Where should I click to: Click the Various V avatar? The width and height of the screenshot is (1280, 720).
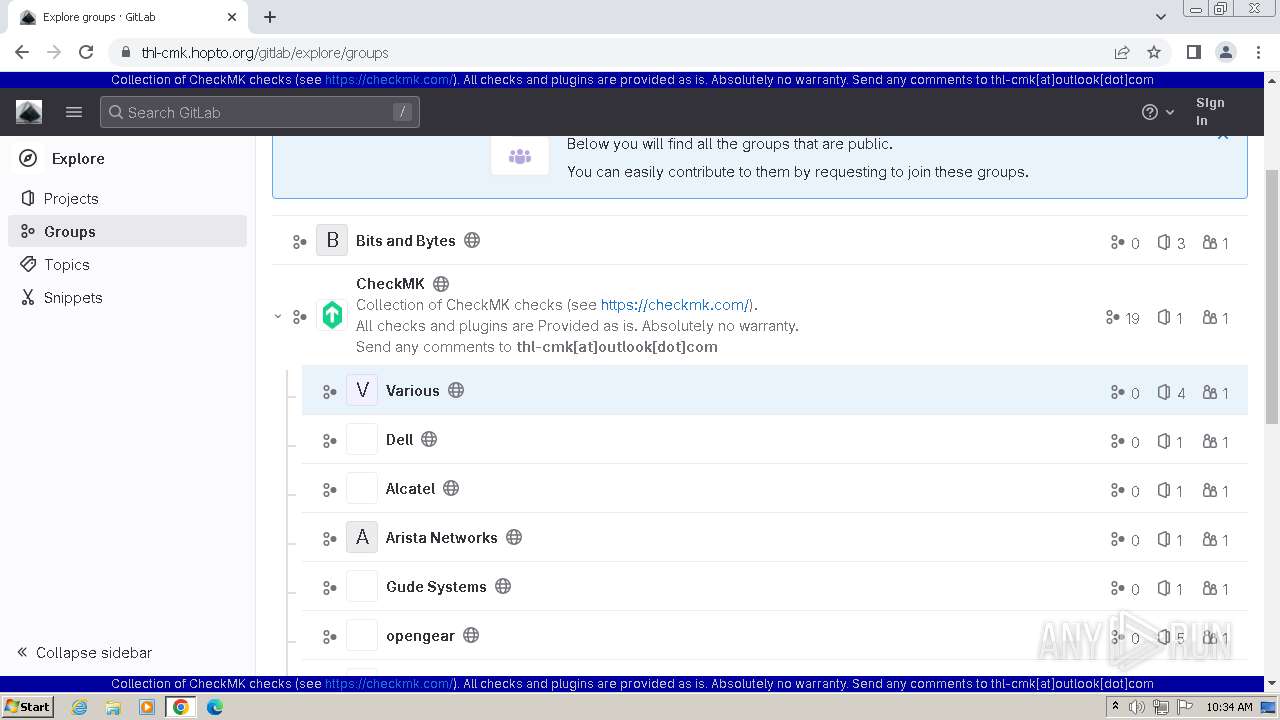(362, 390)
